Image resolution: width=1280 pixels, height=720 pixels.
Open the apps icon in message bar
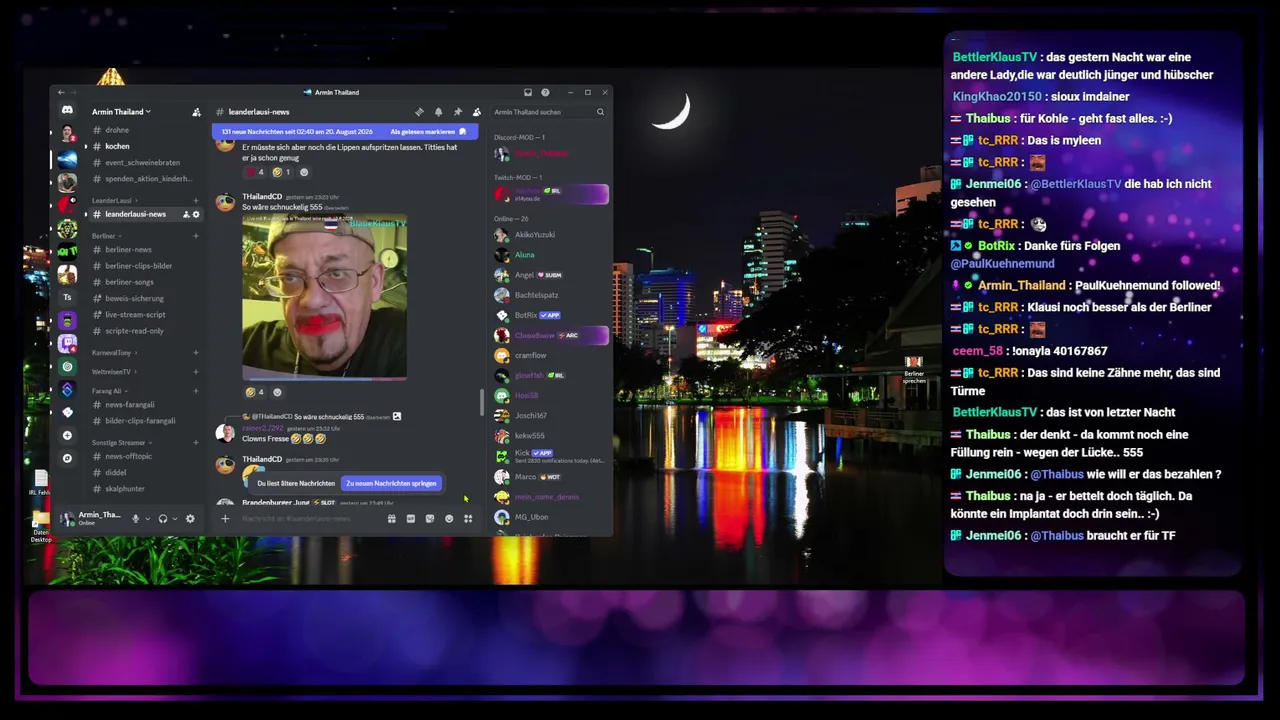(468, 519)
